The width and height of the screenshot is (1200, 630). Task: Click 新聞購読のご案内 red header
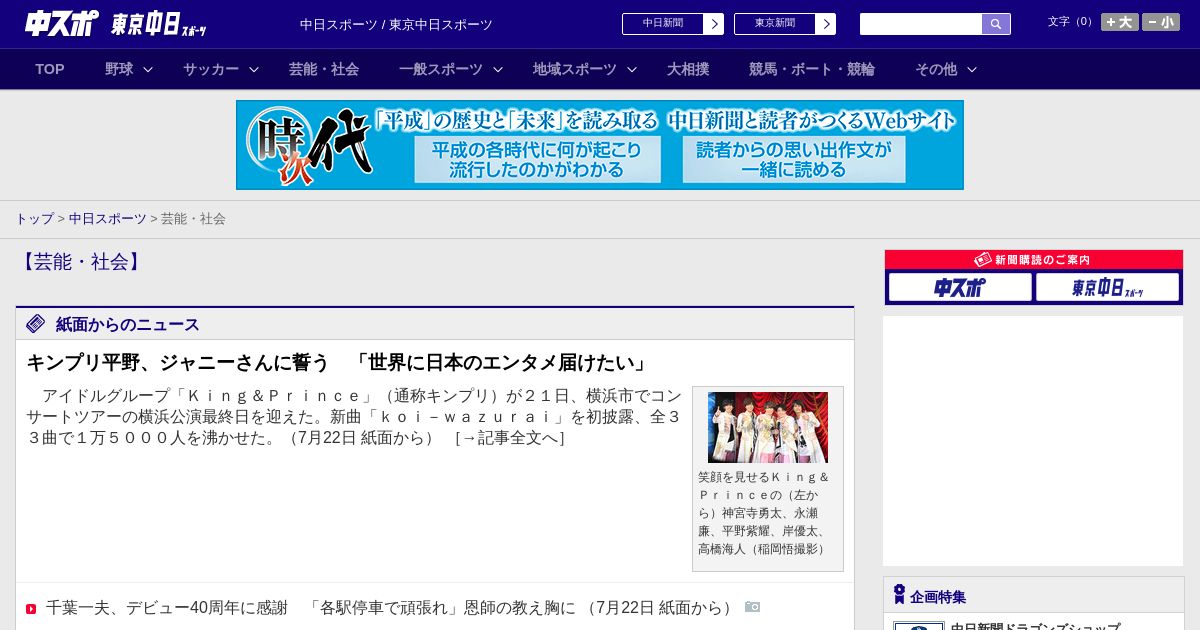click(x=1034, y=260)
